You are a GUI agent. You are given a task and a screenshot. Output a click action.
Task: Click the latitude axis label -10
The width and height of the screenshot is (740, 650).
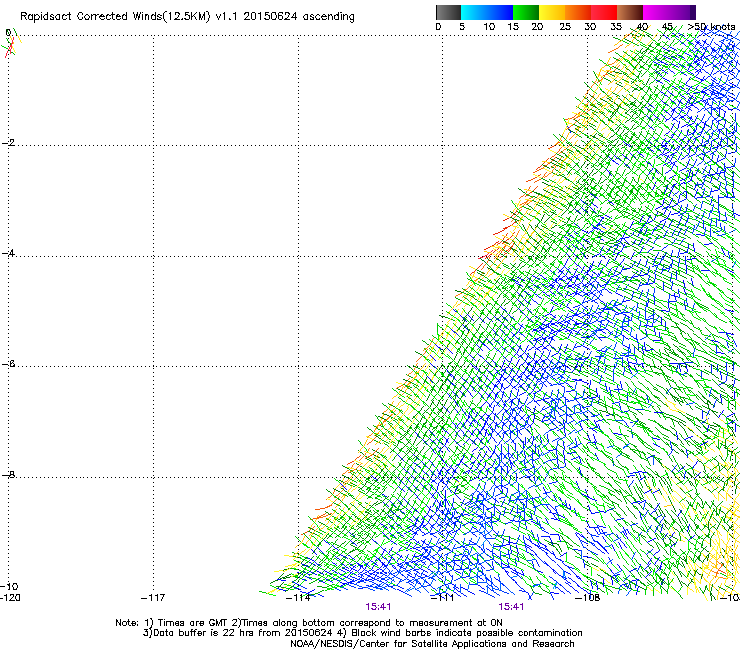[x=9, y=586]
